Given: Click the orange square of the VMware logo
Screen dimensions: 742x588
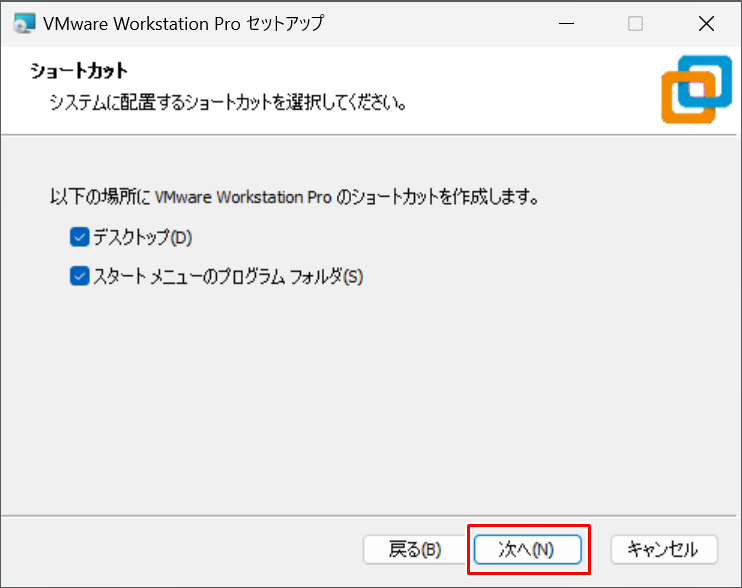Looking at the screenshot, I should [x=685, y=101].
